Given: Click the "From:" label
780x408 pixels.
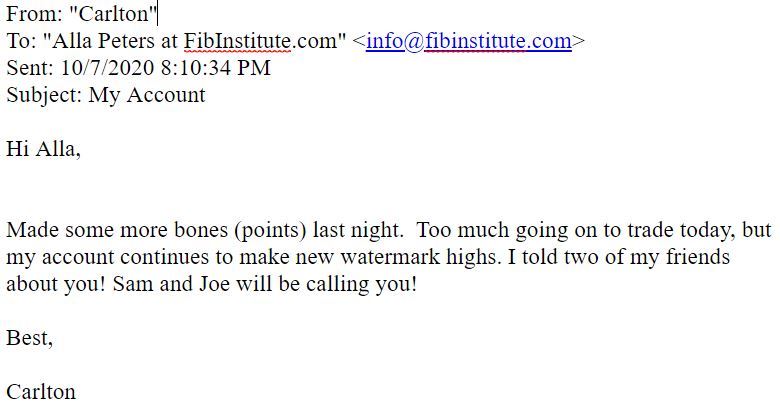Looking at the screenshot, I should (x=34, y=14).
